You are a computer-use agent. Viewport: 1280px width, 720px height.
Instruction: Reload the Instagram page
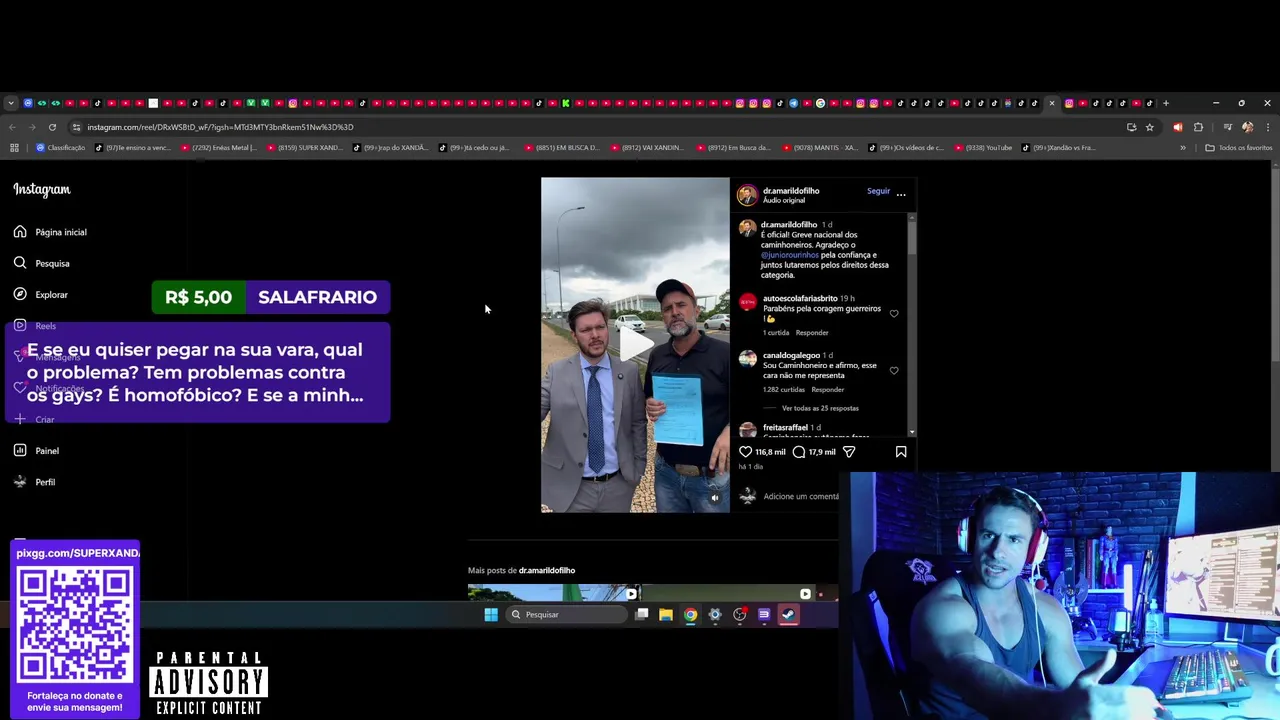coord(52,127)
